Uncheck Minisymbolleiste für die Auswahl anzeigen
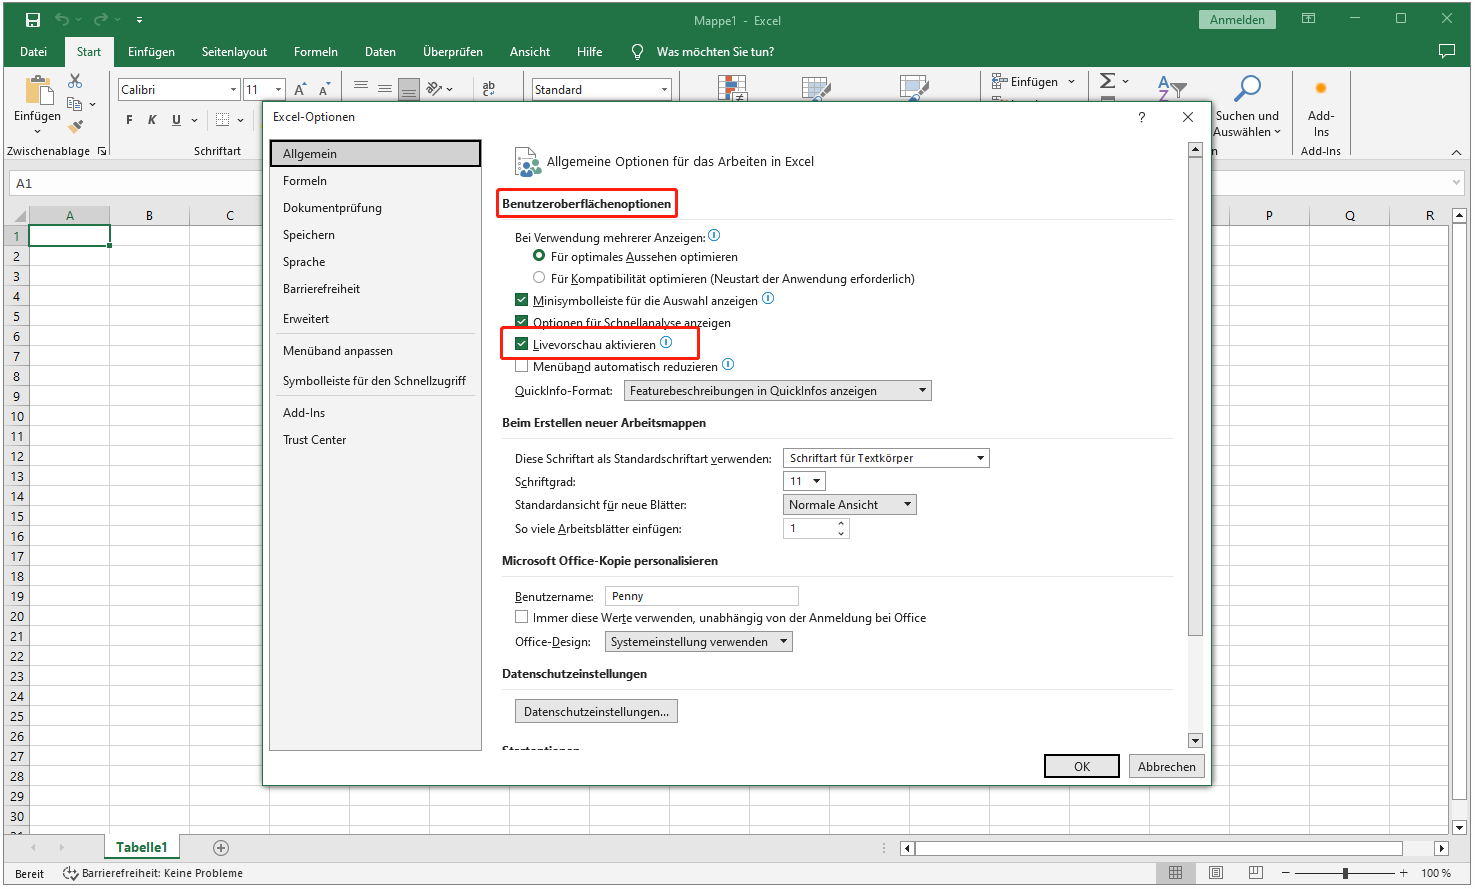The image size is (1475, 889). pyautogui.click(x=521, y=300)
